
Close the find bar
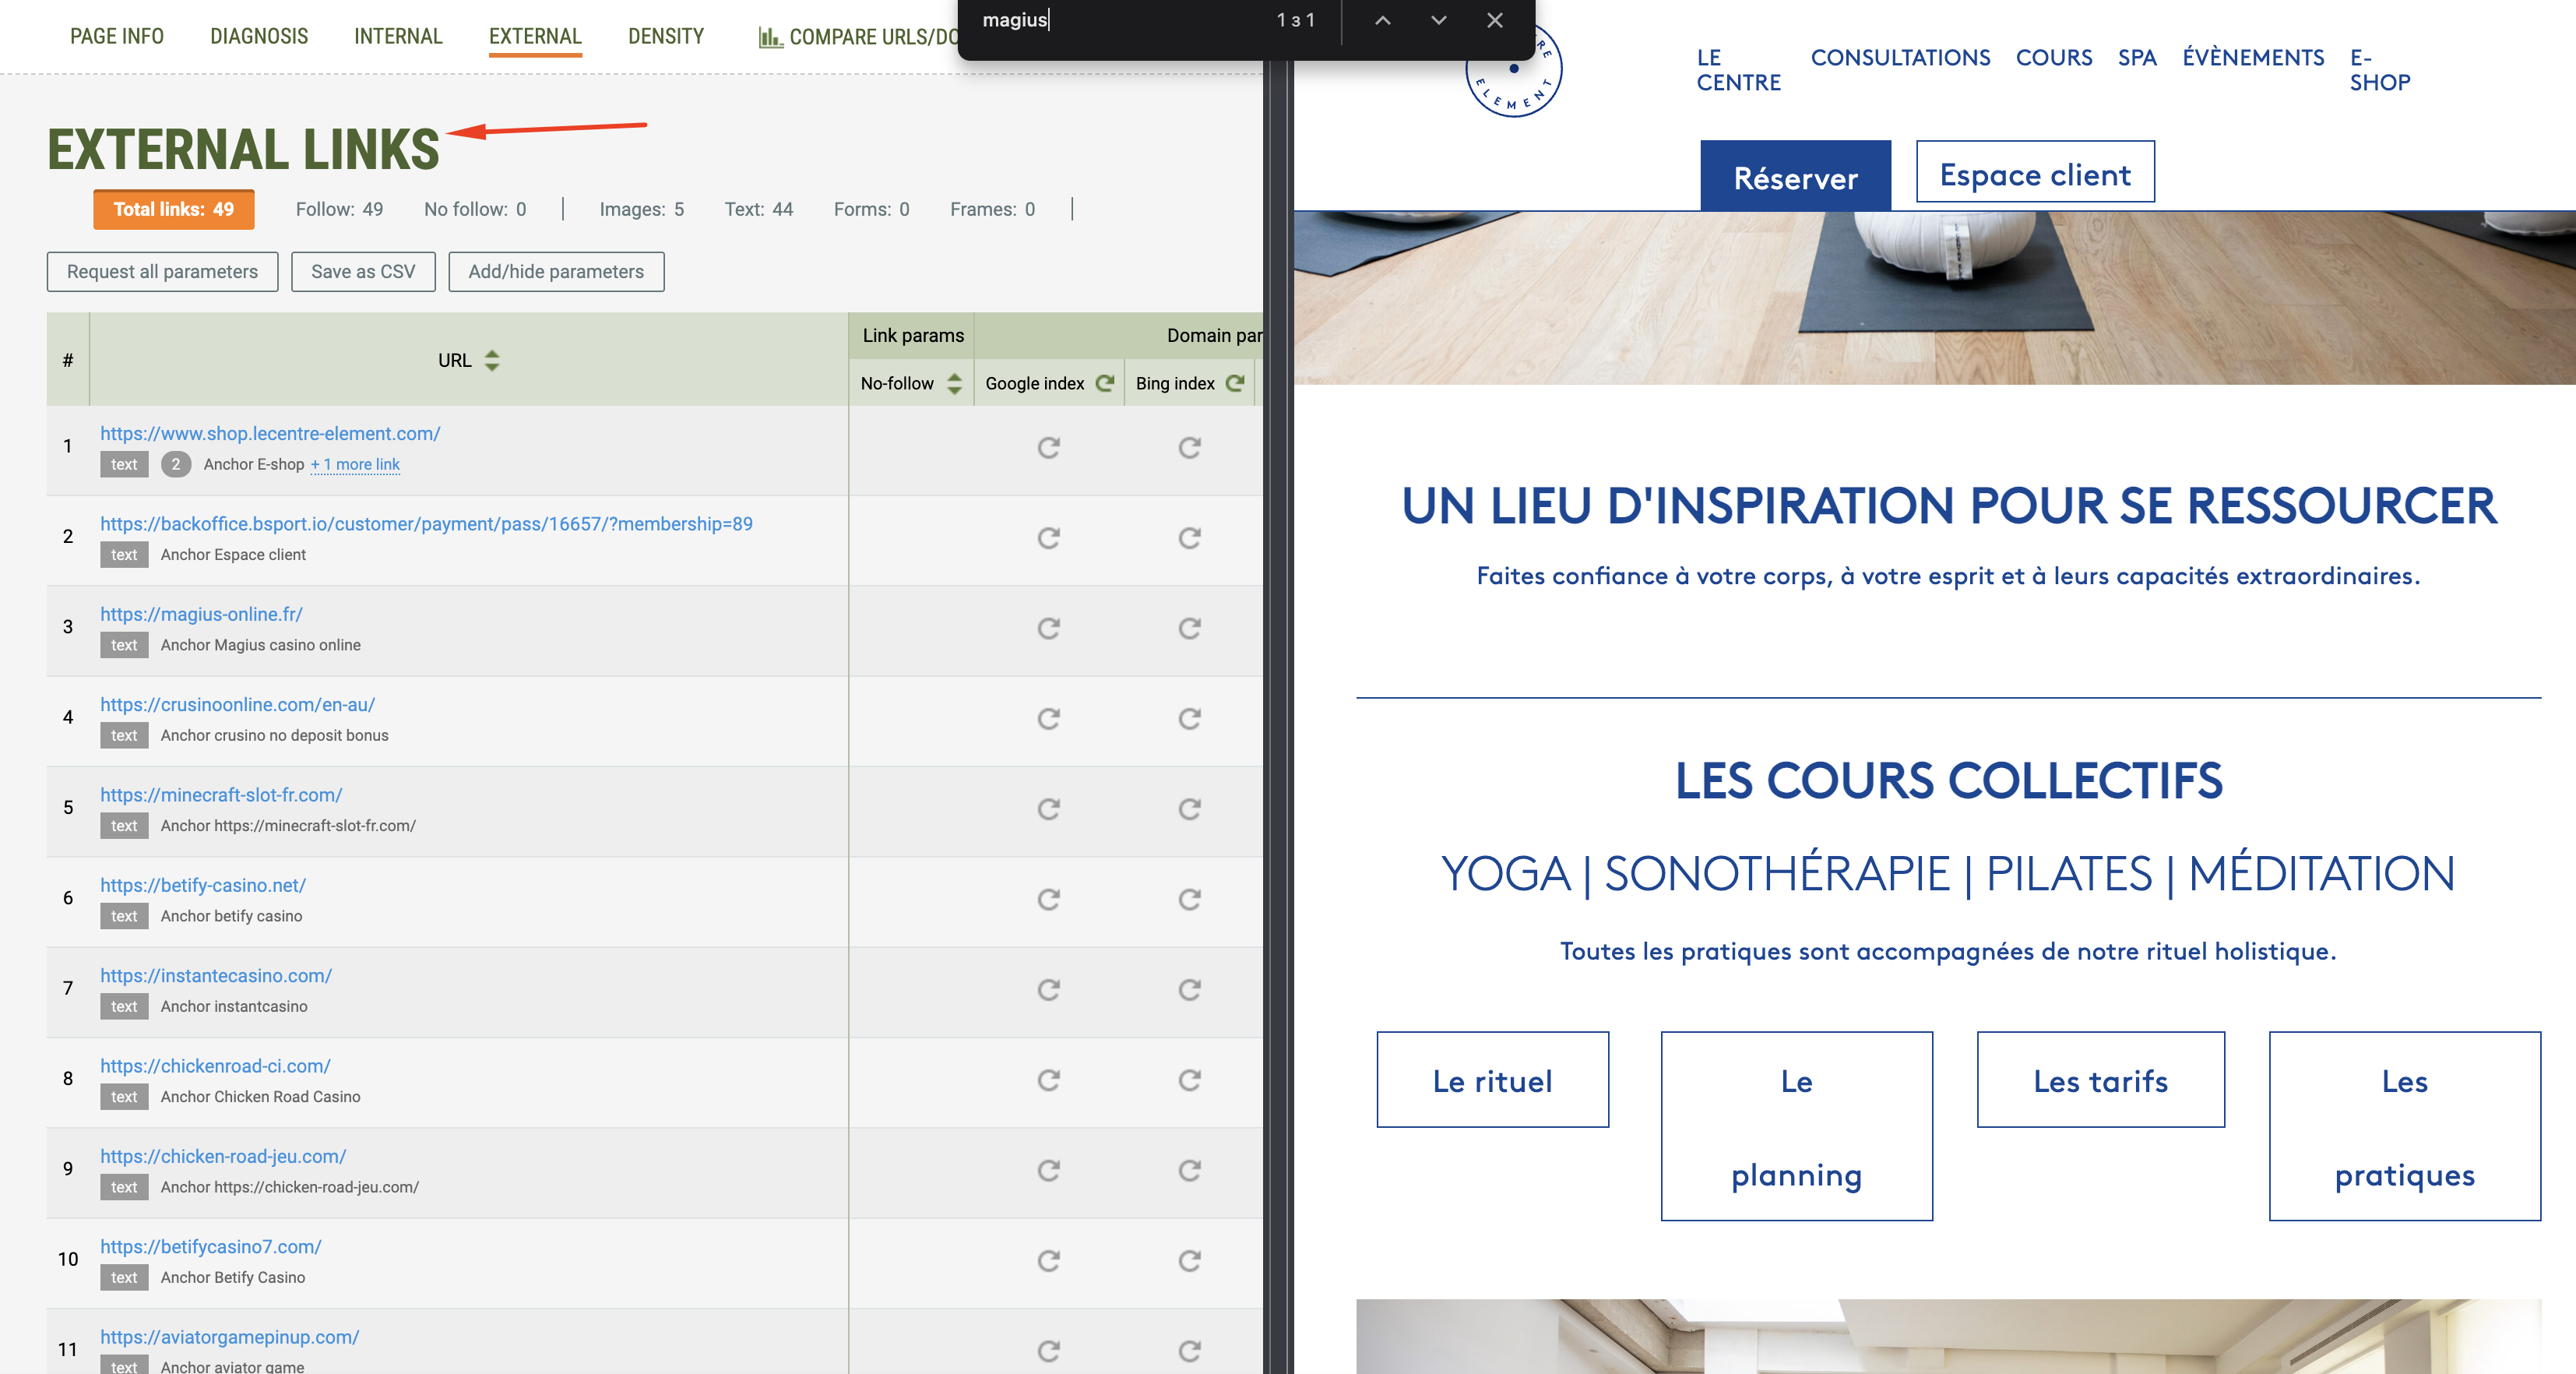click(1495, 20)
